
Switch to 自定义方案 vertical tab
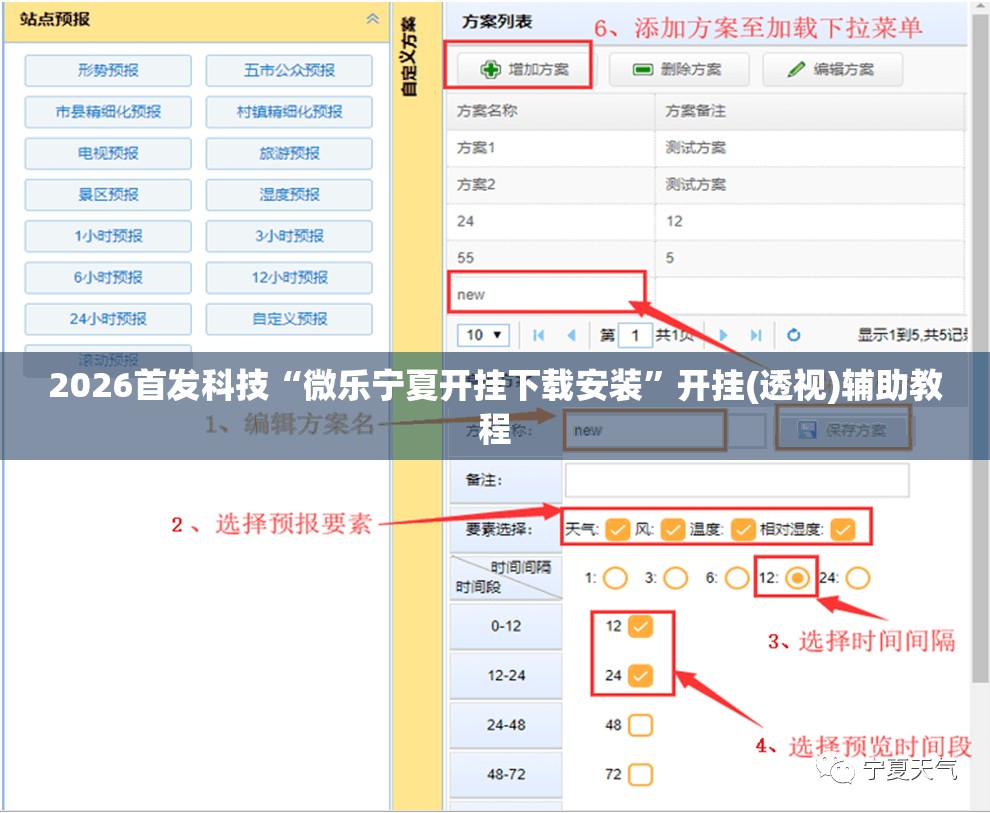click(x=409, y=57)
